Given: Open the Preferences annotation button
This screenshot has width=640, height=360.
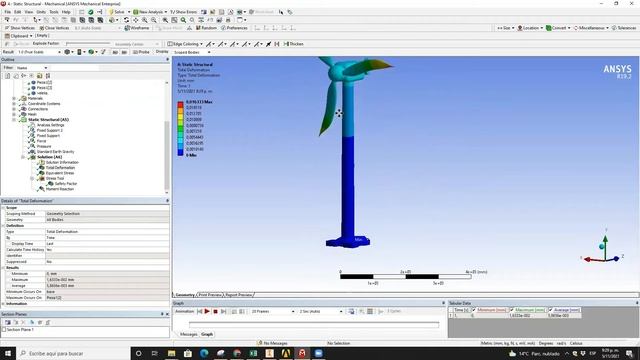Looking at the screenshot, I should (x=234, y=28).
